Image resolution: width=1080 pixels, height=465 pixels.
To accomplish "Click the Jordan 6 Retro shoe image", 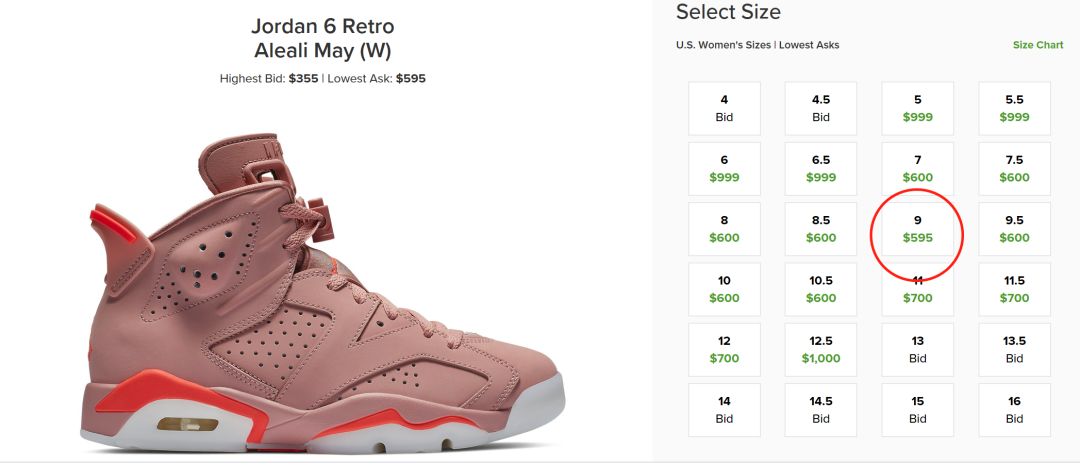I will coord(322,300).
